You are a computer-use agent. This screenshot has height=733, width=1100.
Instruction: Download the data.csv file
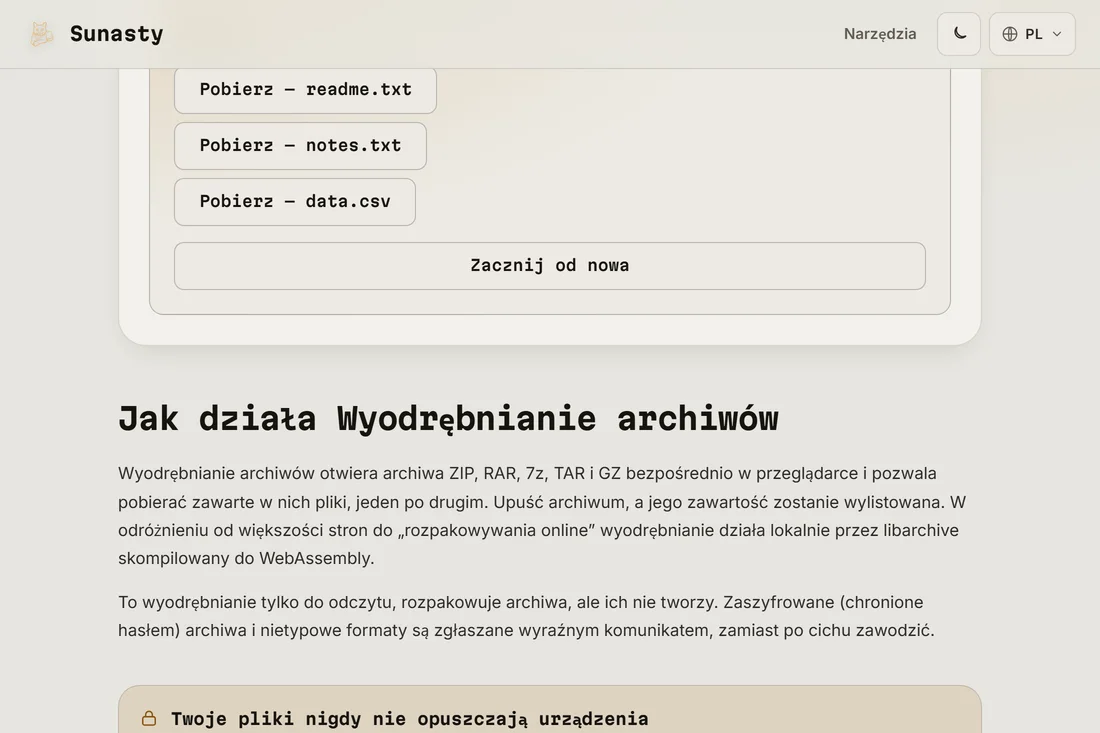click(x=295, y=202)
